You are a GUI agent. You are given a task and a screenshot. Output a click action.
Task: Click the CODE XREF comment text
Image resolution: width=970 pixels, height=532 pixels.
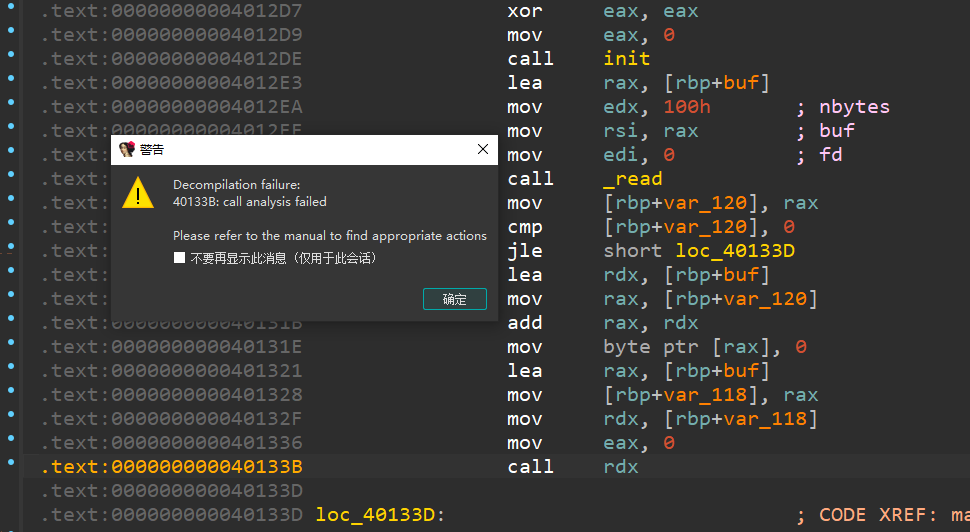[880, 515]
